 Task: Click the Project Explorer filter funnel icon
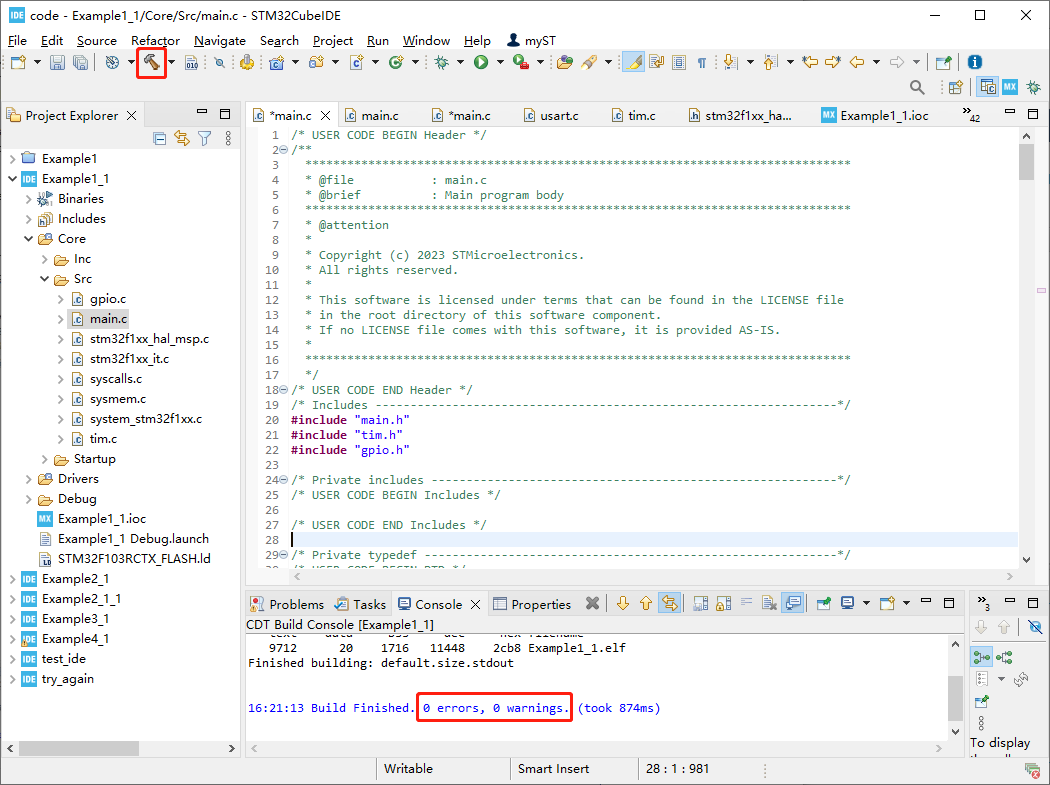click(205, 139)
